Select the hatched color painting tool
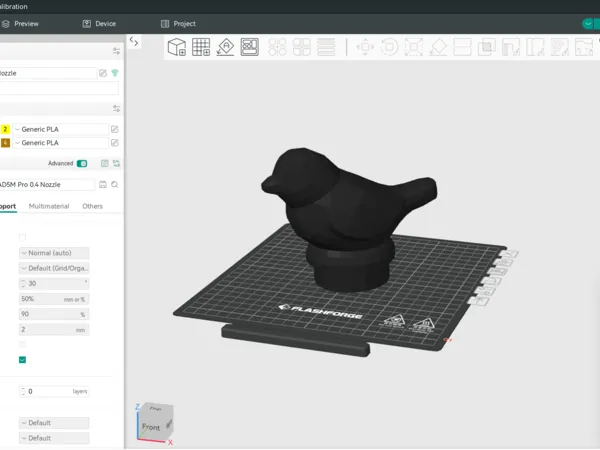The image size is (600, 450). click(559, 47)
